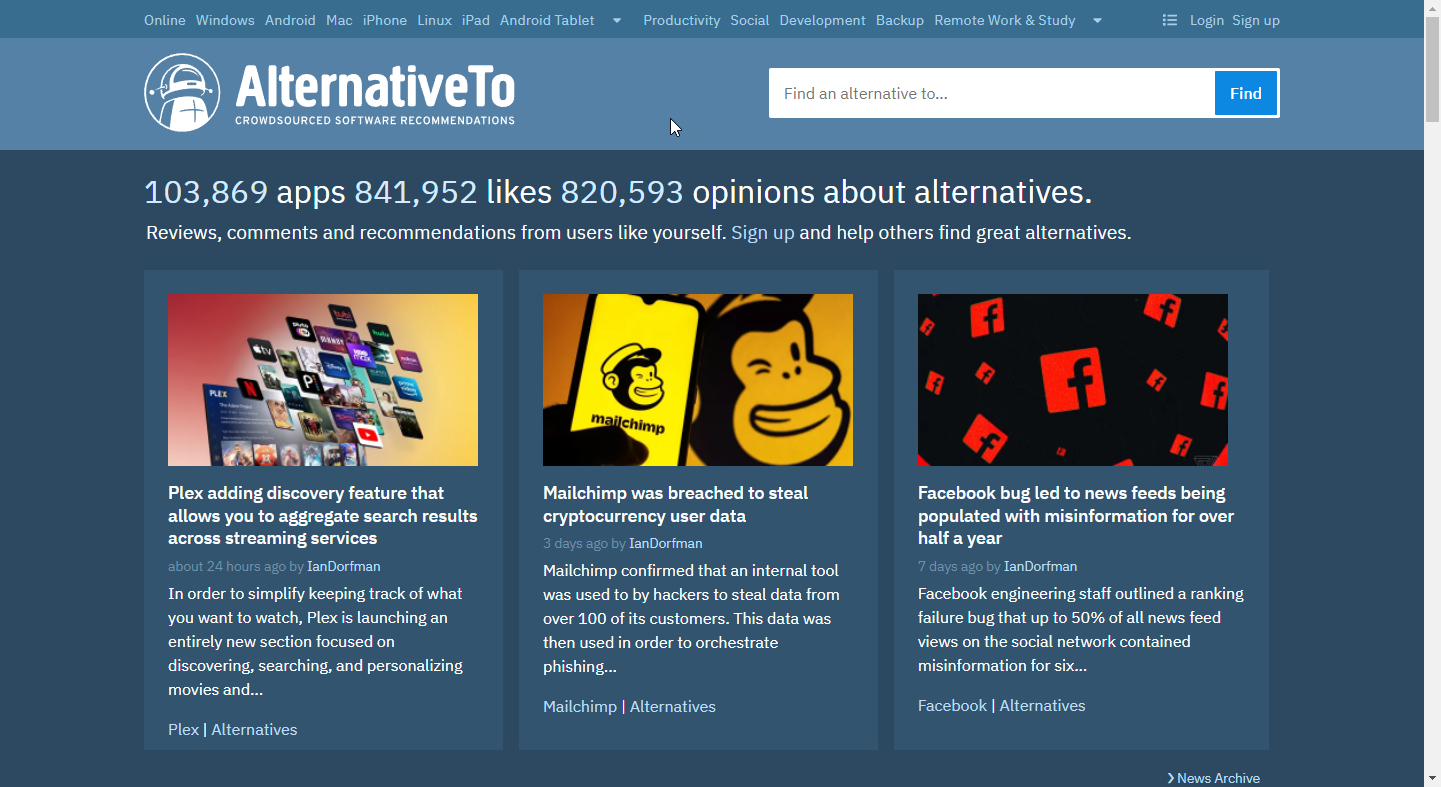Click the Mailchimp article summary text
Viewport: 1441px width, 787px height.
tap(693, 619)
